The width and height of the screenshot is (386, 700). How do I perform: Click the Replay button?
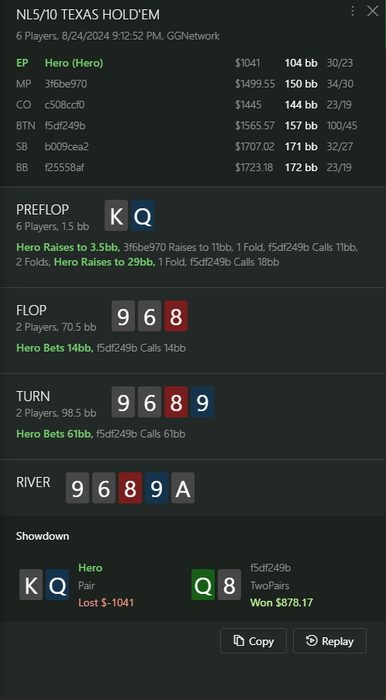pyautogui.click(x=330, y=641)
